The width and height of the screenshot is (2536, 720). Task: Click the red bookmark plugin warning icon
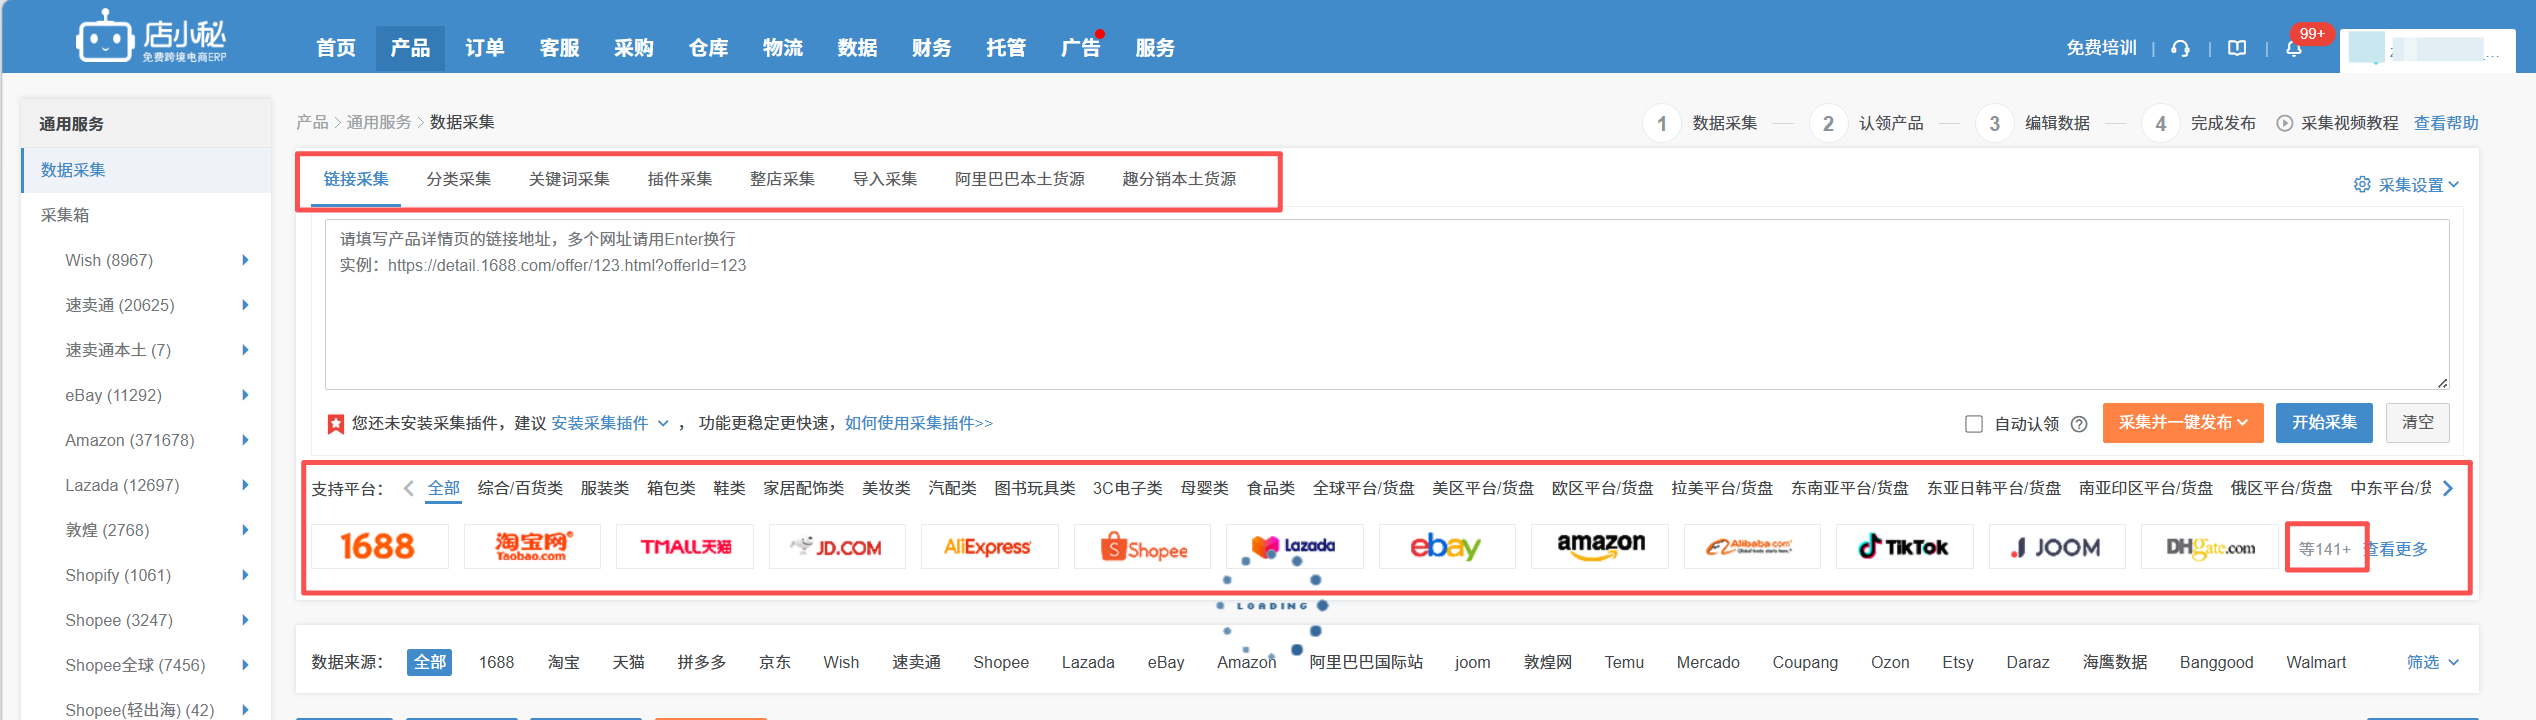[336, 424]
